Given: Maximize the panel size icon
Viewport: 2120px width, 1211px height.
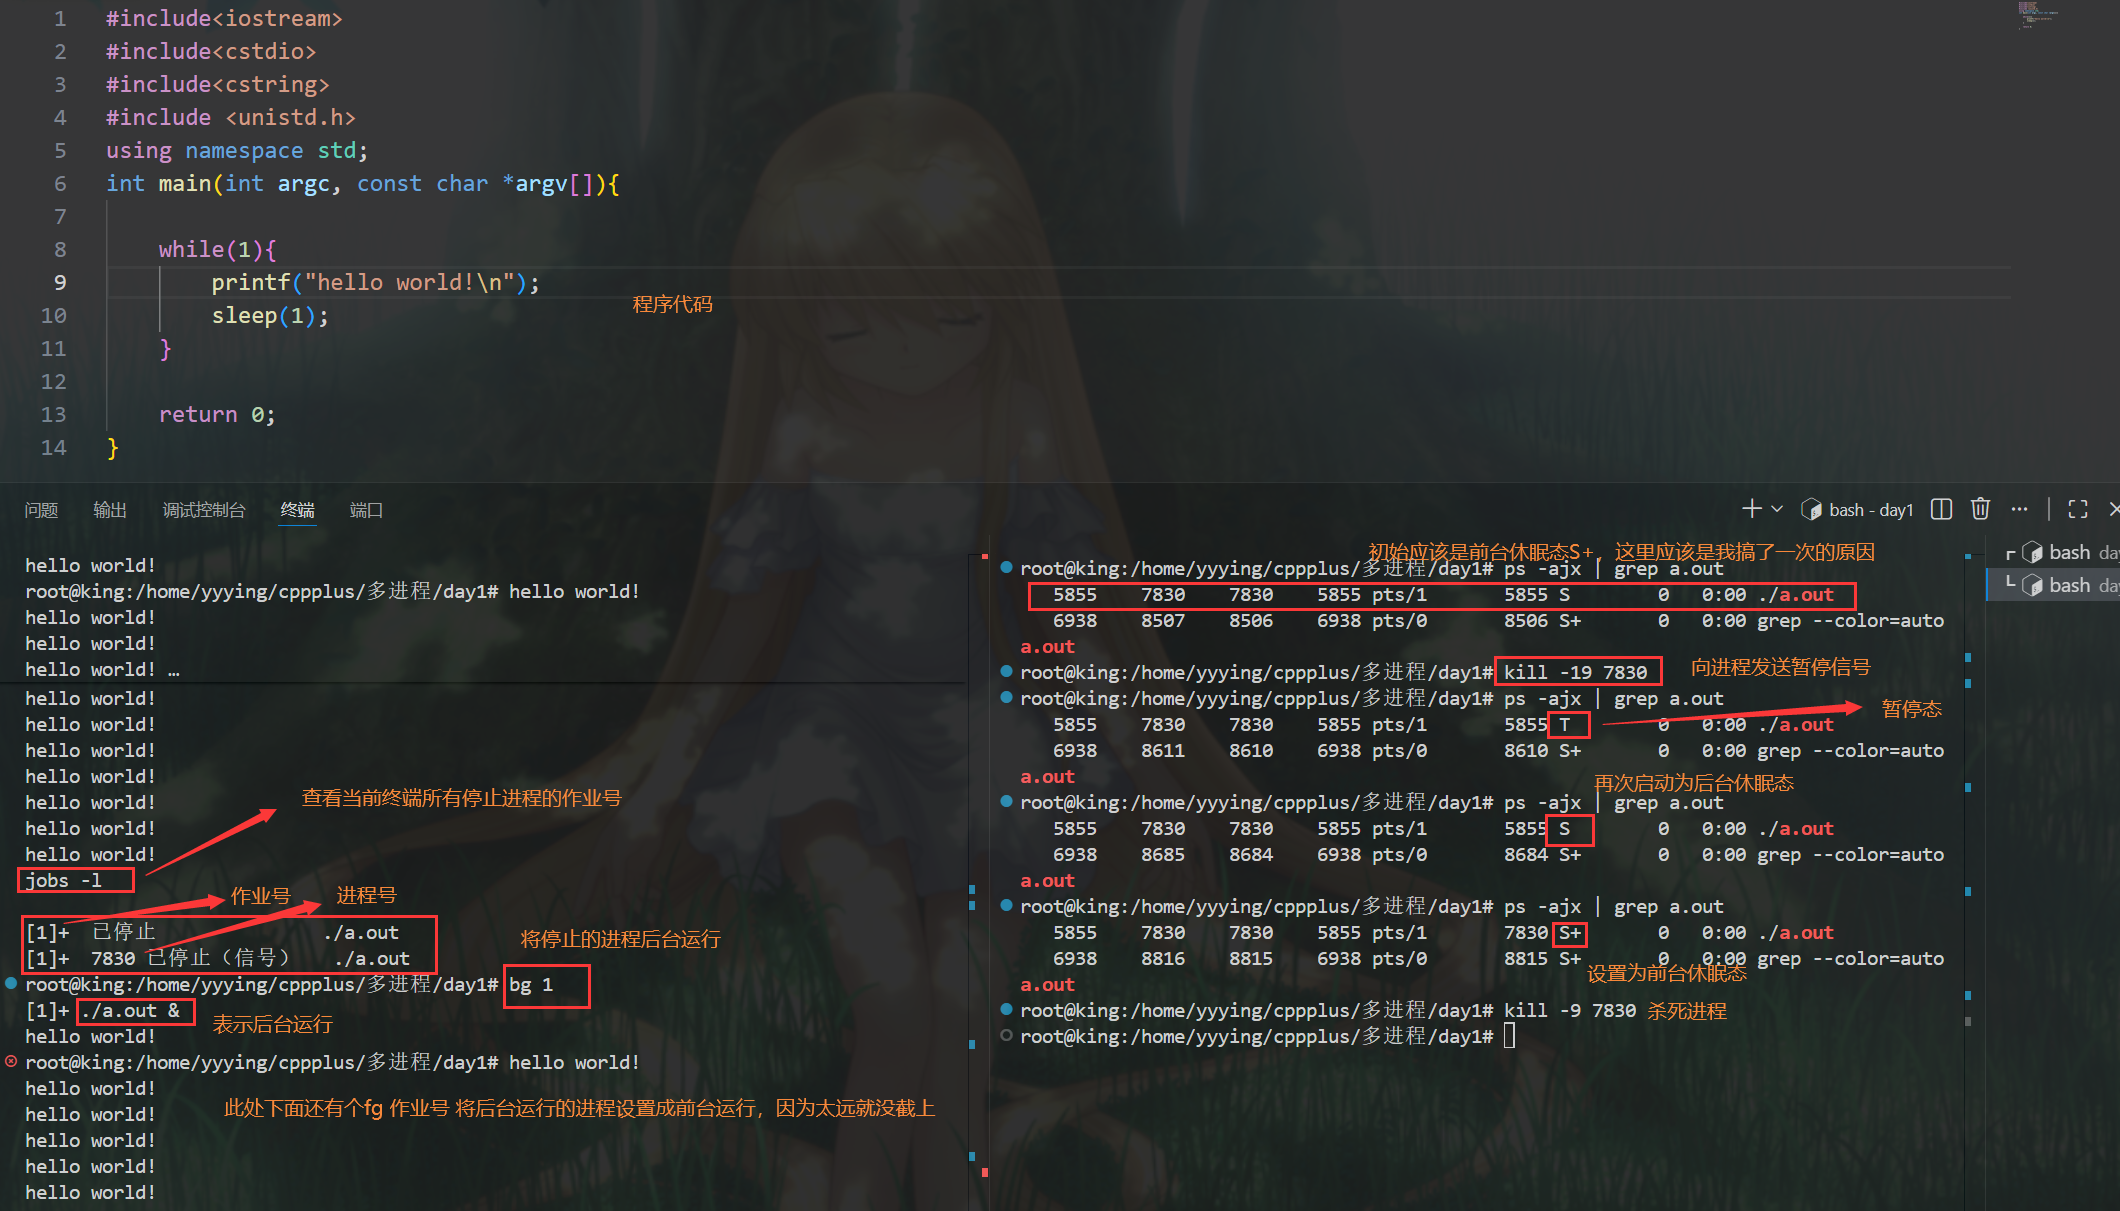Looking at the screenshot, I should [2077, 509].
